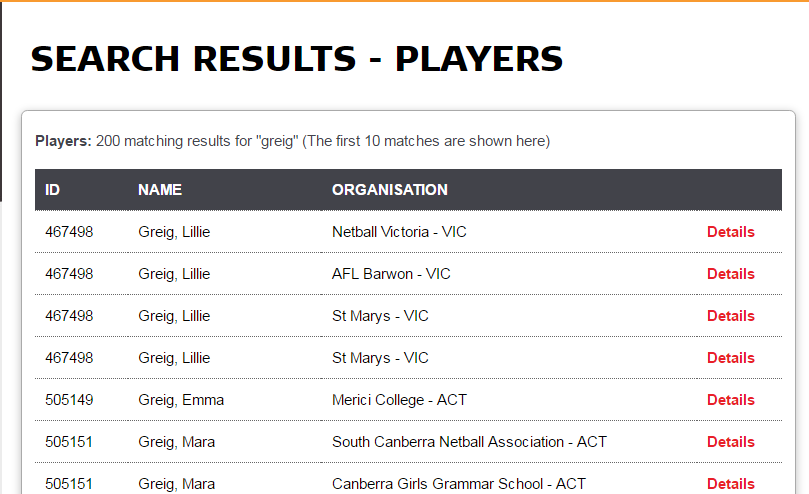Click Netball Victoria - VIC organisation text
809x494 pixels.
(399, 232)
